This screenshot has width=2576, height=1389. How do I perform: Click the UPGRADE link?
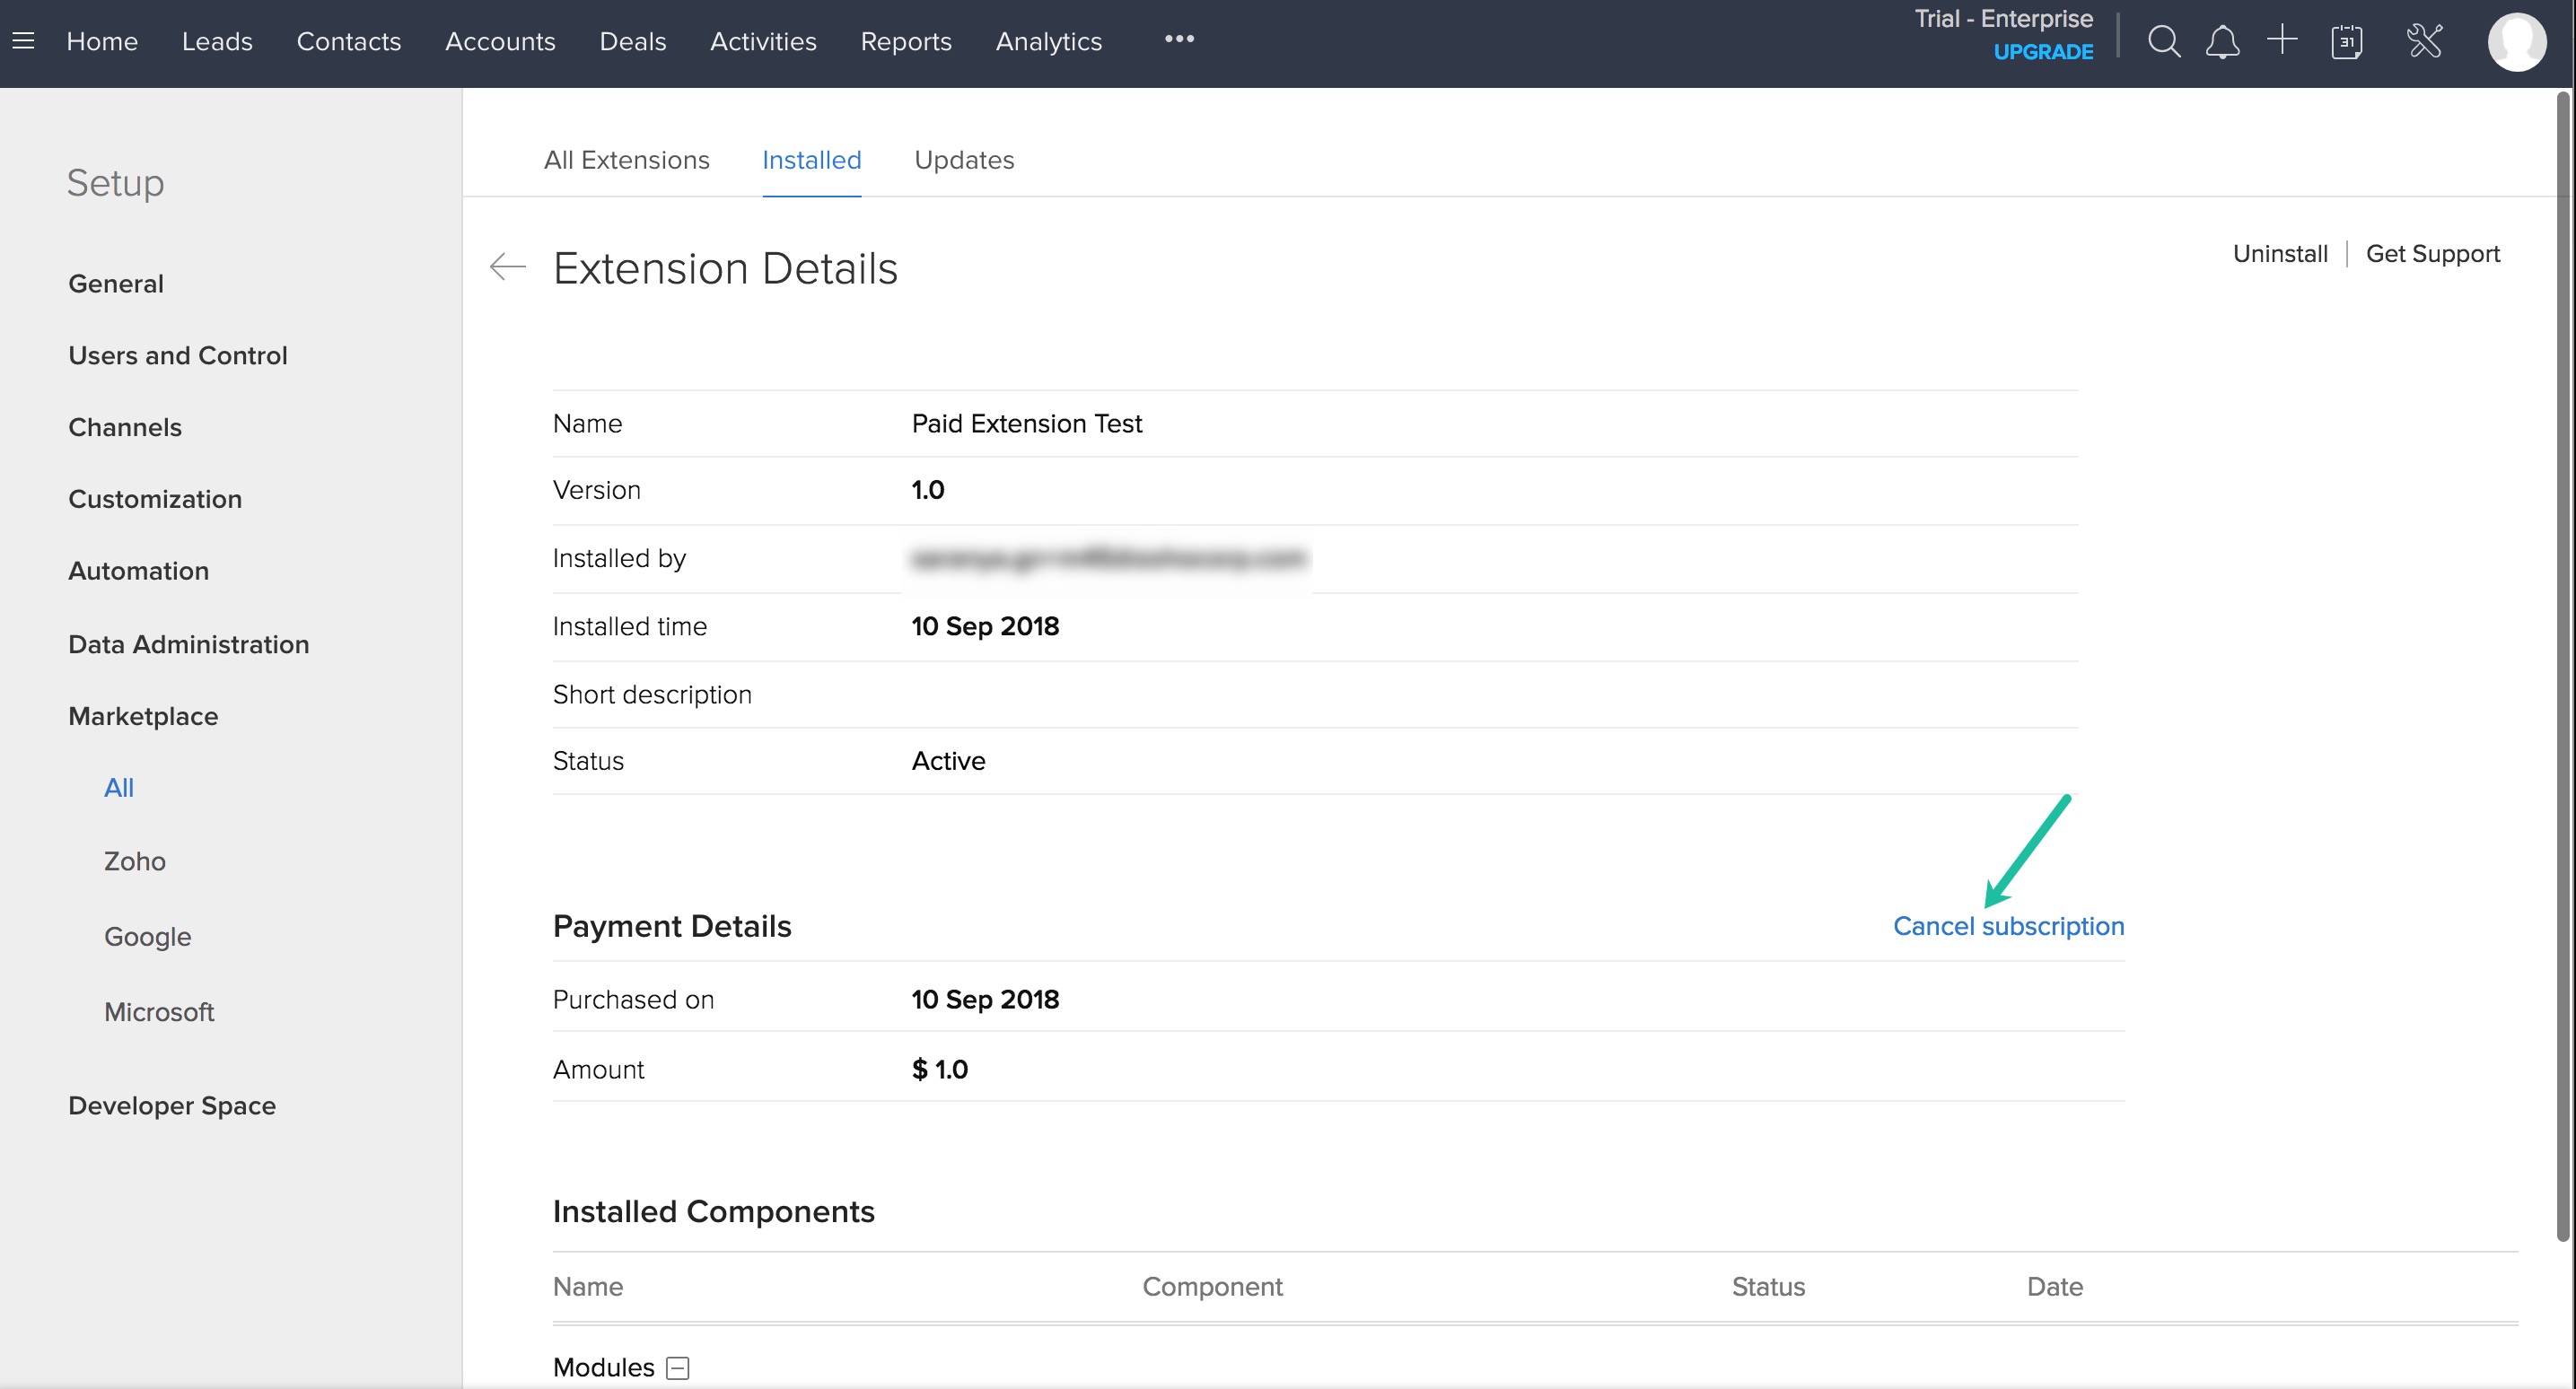2043,52
